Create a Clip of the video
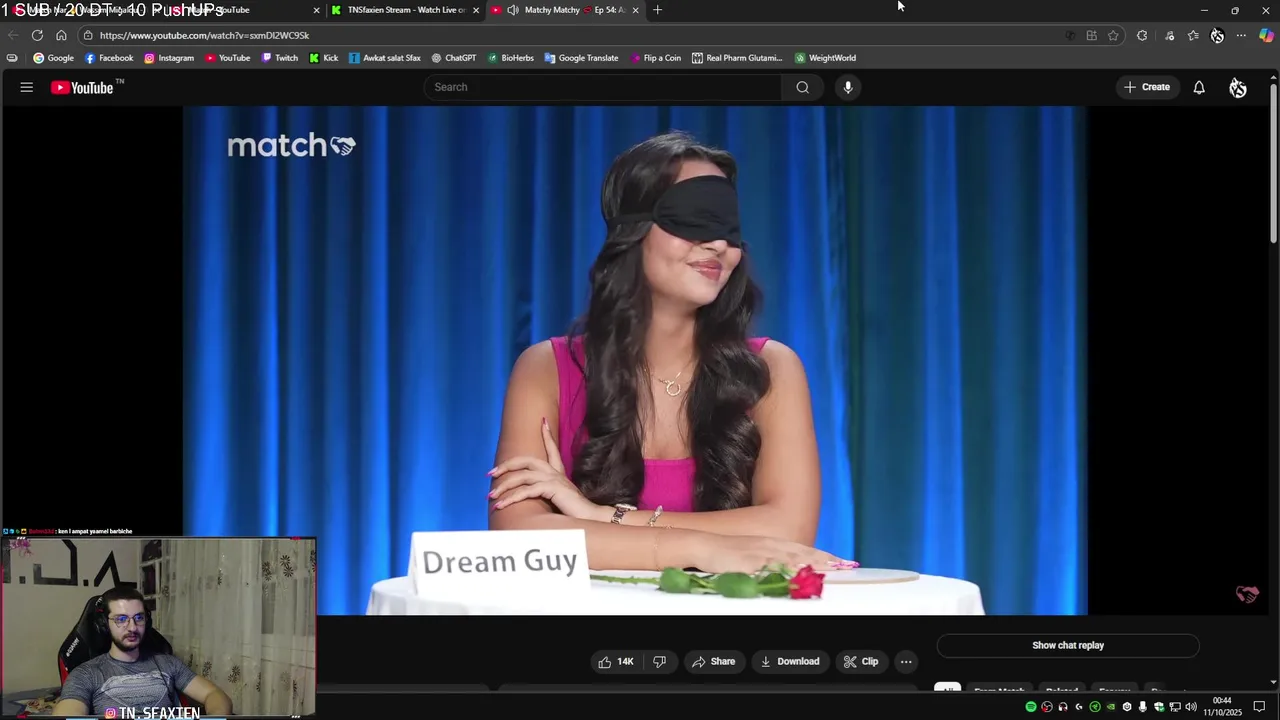Screen dimensions: 1280x720 tap(860, 661)
